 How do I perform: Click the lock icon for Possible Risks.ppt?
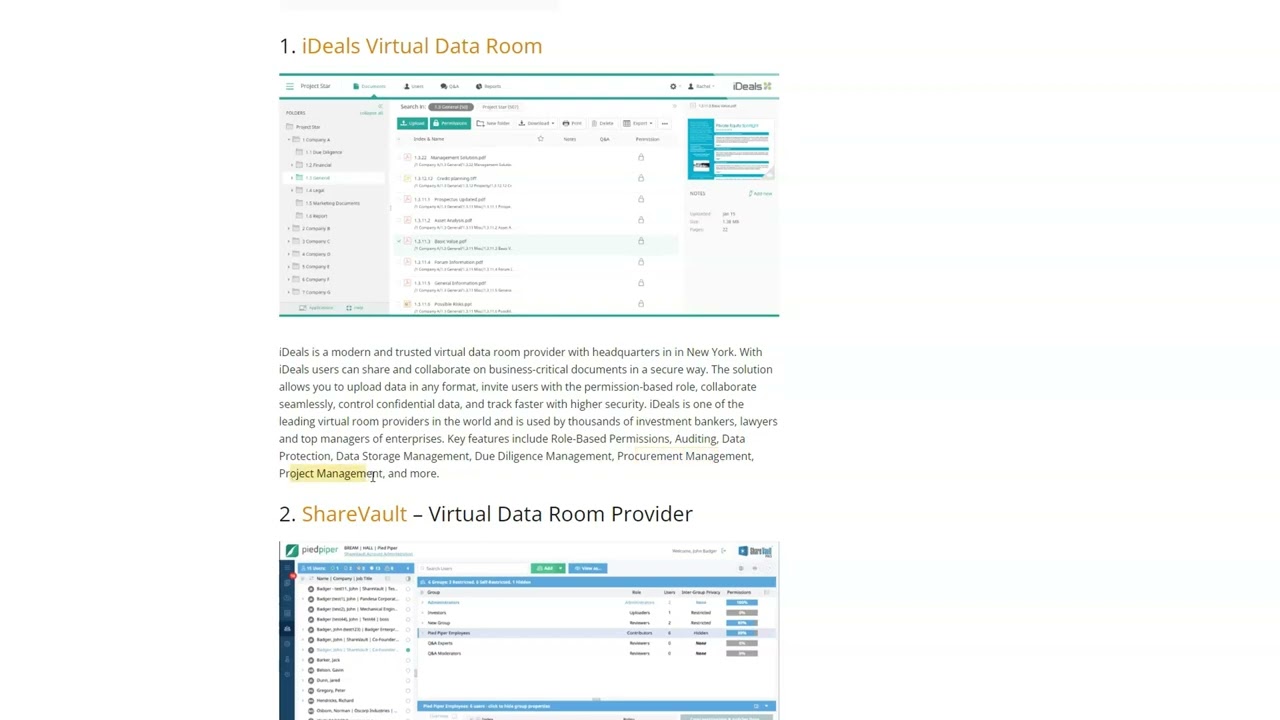click(x=641, y=304)
